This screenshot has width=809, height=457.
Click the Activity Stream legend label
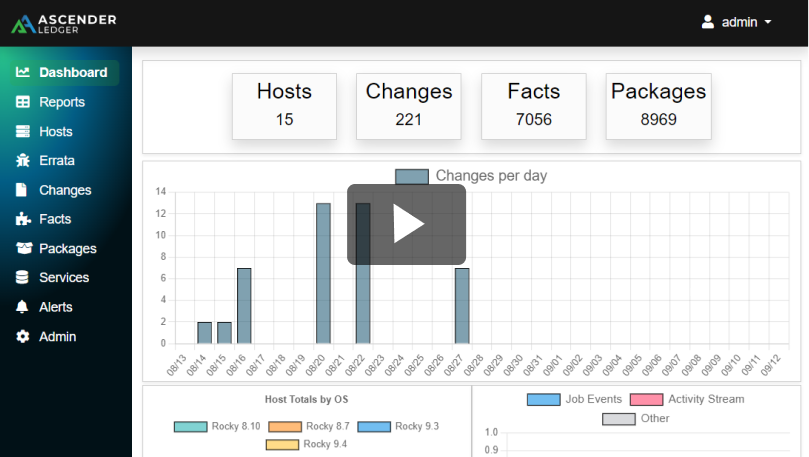point(706,399)
